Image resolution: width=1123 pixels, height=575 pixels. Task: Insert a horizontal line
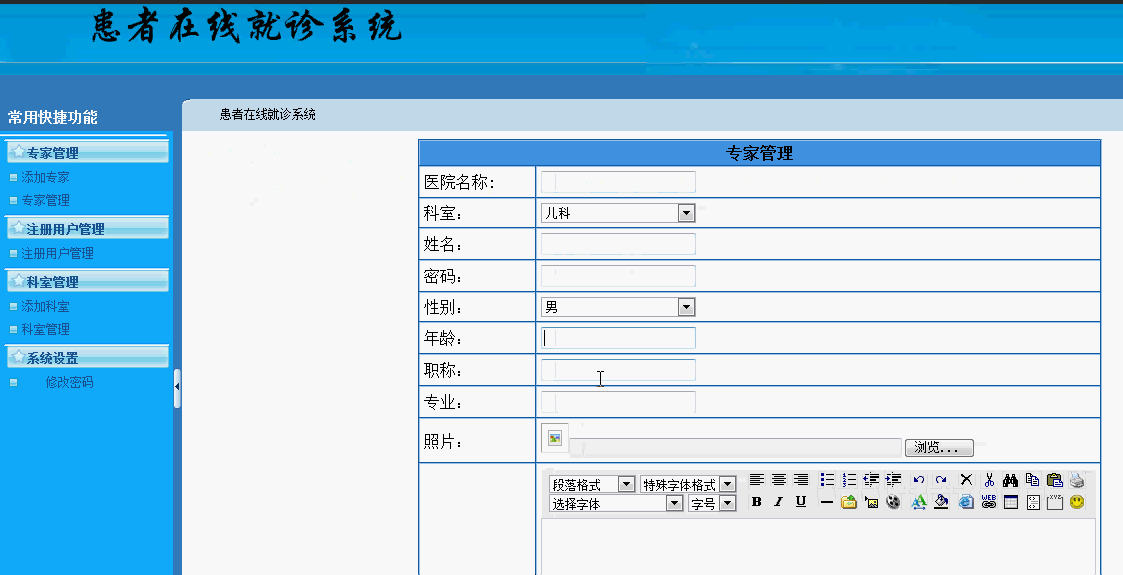point(826,502)
